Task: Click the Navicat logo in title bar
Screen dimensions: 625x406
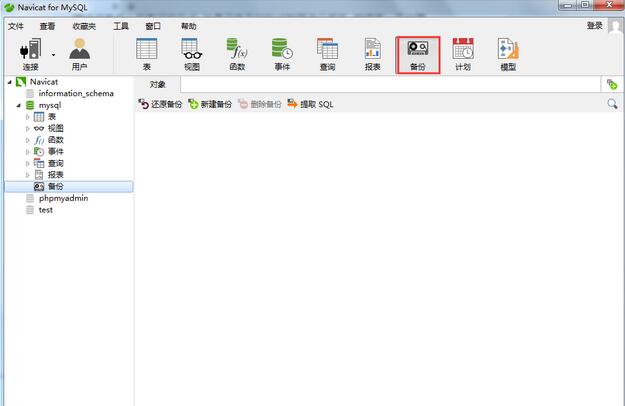Action: point(9,8)
